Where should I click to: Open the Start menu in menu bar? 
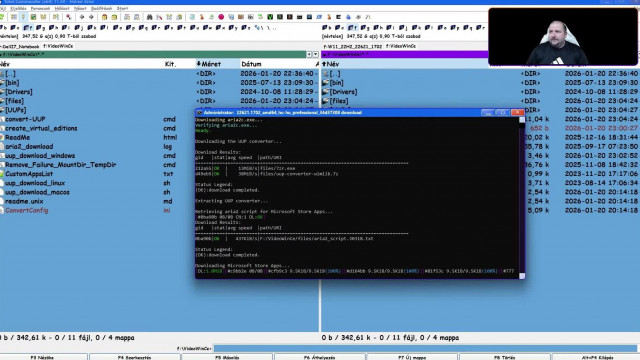point(122,9)
